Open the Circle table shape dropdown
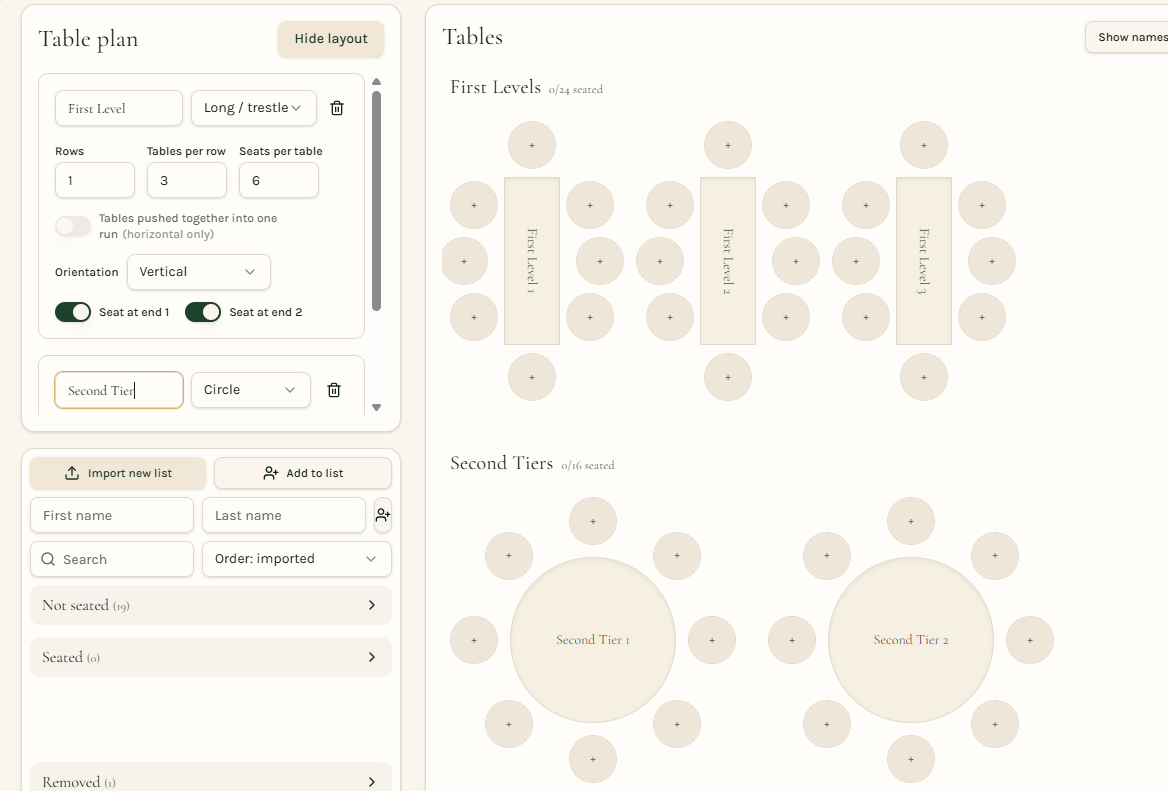The image size is (1168, 791). coord(251,390)
